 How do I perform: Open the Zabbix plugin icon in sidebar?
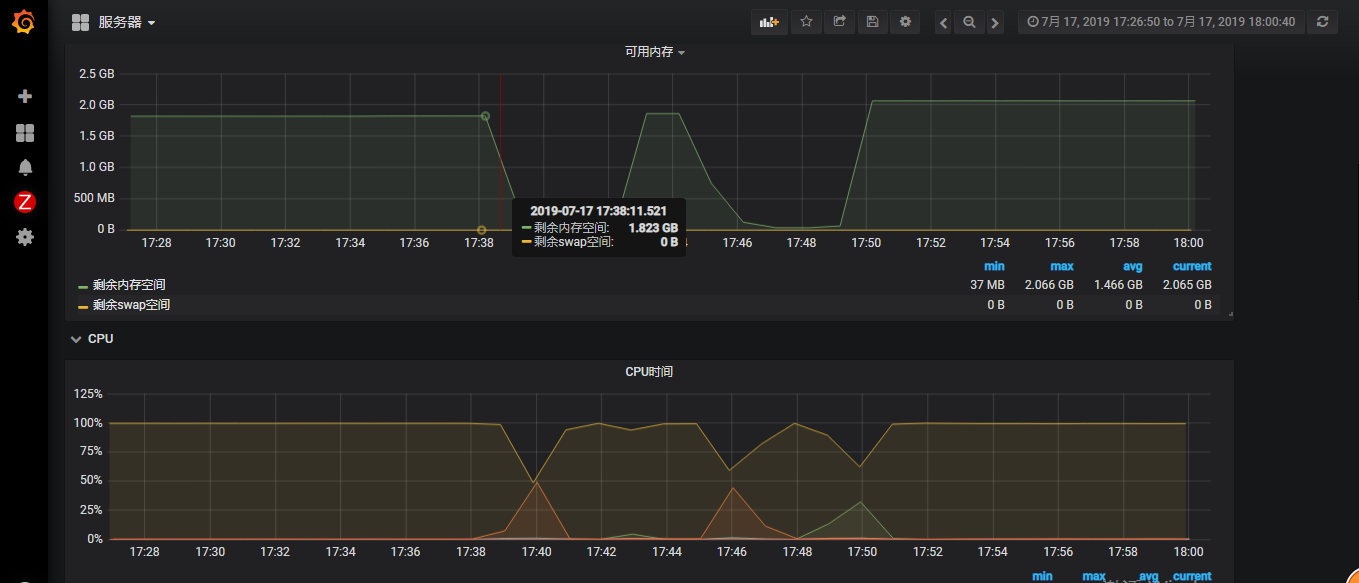[x=25, y=202]
